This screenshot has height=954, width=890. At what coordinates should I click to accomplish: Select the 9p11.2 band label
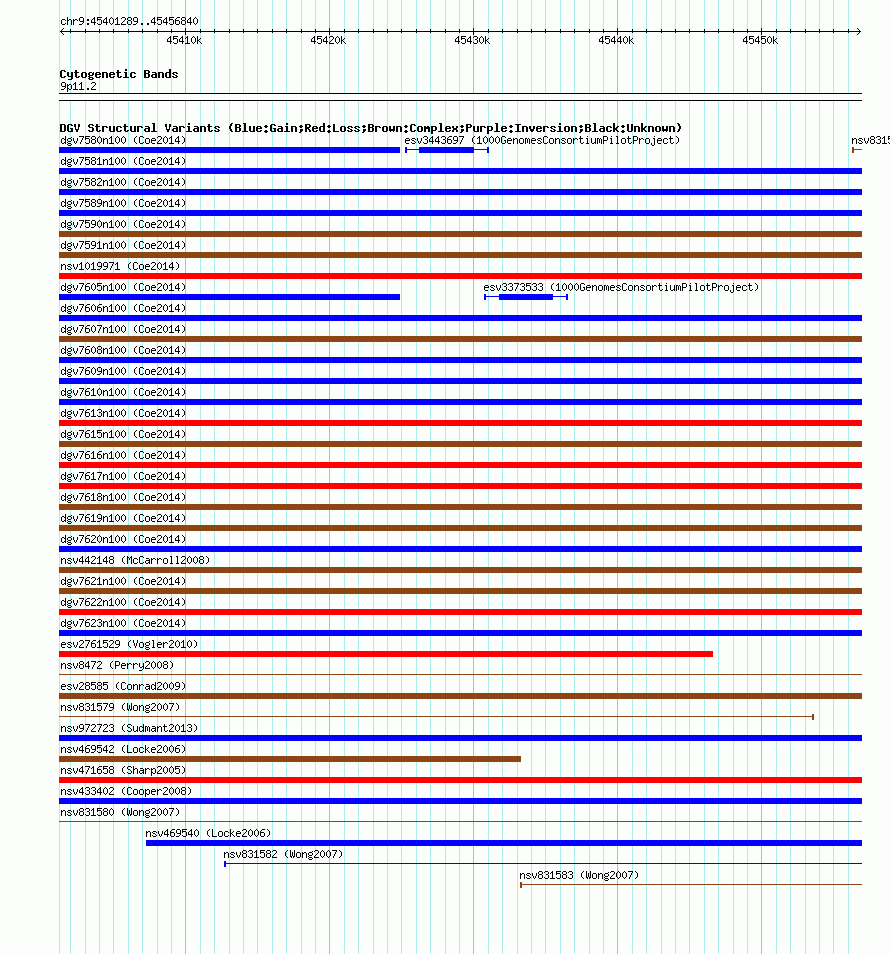pos(78,86)
